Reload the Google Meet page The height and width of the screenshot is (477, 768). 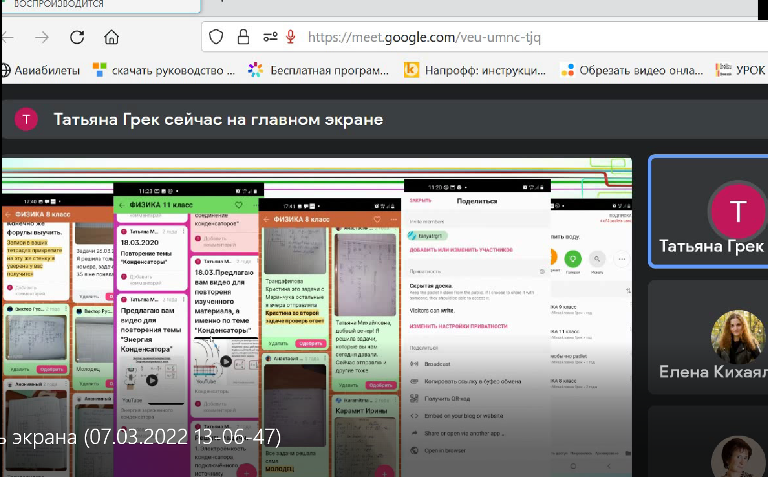[77, 37]
